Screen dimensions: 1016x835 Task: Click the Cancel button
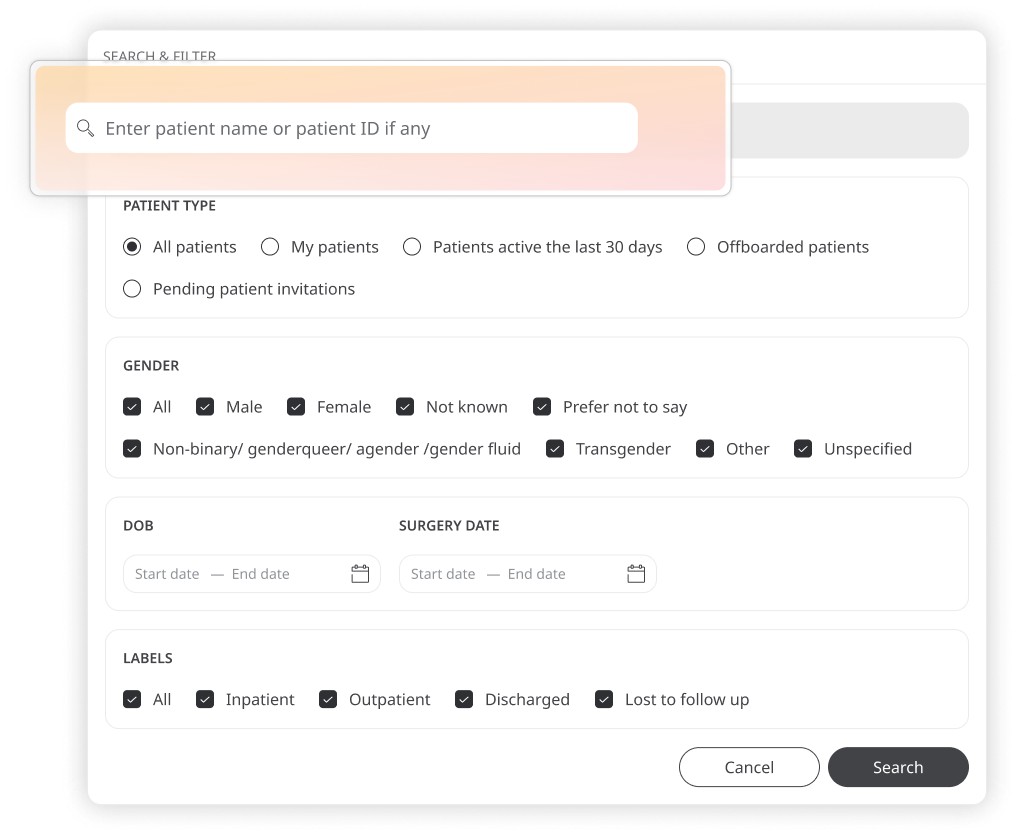pyautogui.click(x=749, y=767)
